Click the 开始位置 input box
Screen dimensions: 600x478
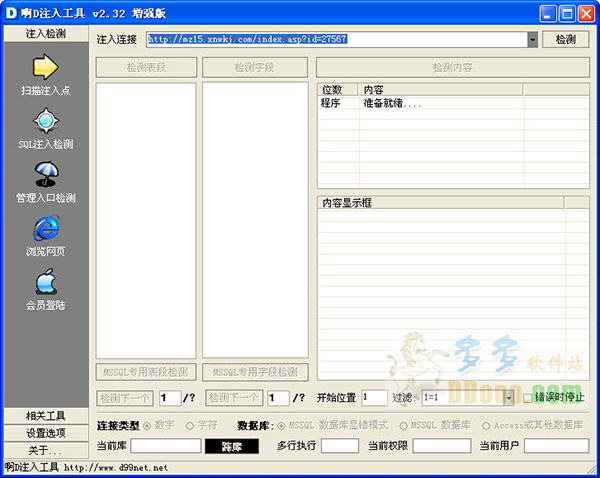[x=374, y=398]
